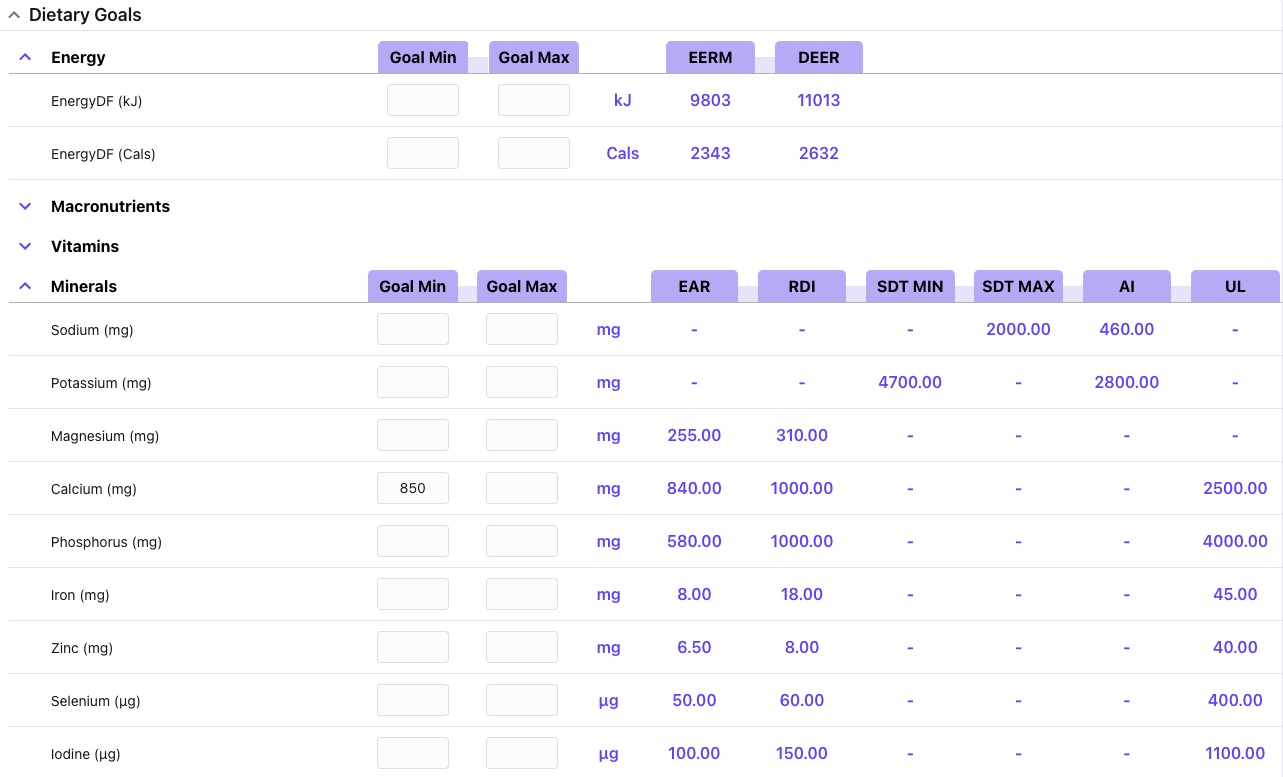Viewport: 1283px width, 777px height.
Task: Click Potassium AI value 2800.00
Action: coord(1127,382)
